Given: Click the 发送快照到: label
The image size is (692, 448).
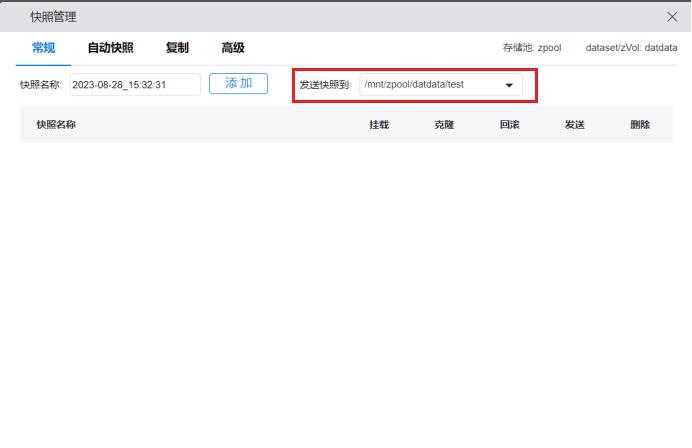Looking at the screenshot, I should 325,86.
